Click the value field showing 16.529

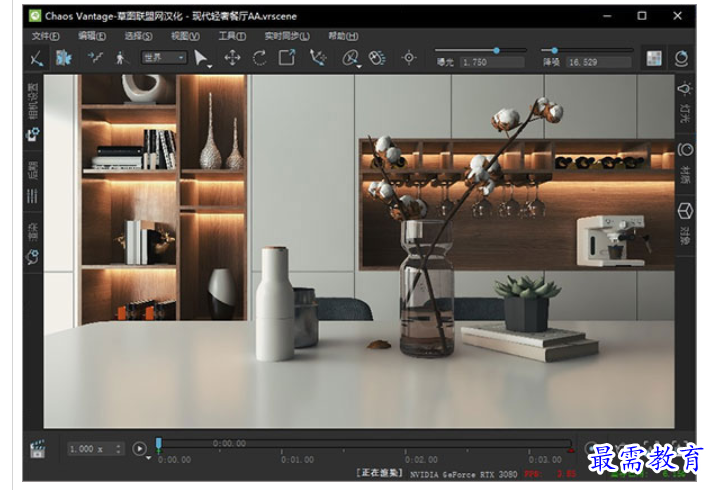[x=599, y=62]
